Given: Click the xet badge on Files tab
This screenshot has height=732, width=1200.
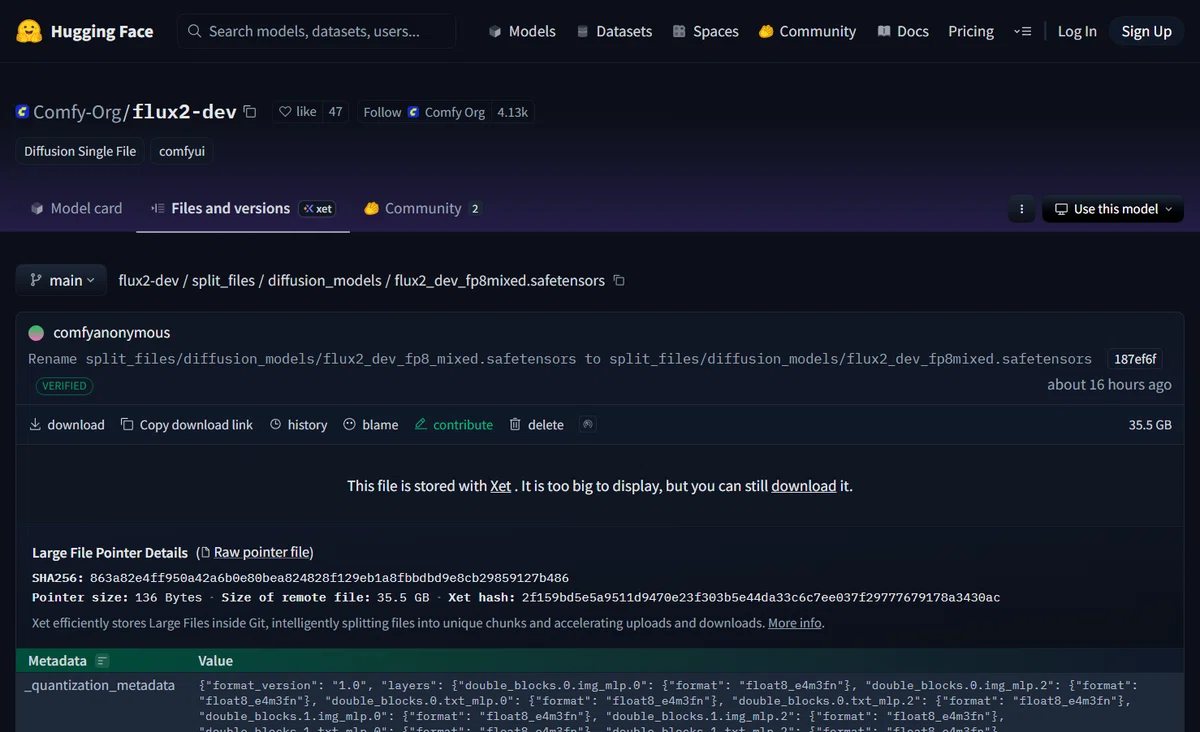Looking at the screenshot, I should tap(318, 209).
